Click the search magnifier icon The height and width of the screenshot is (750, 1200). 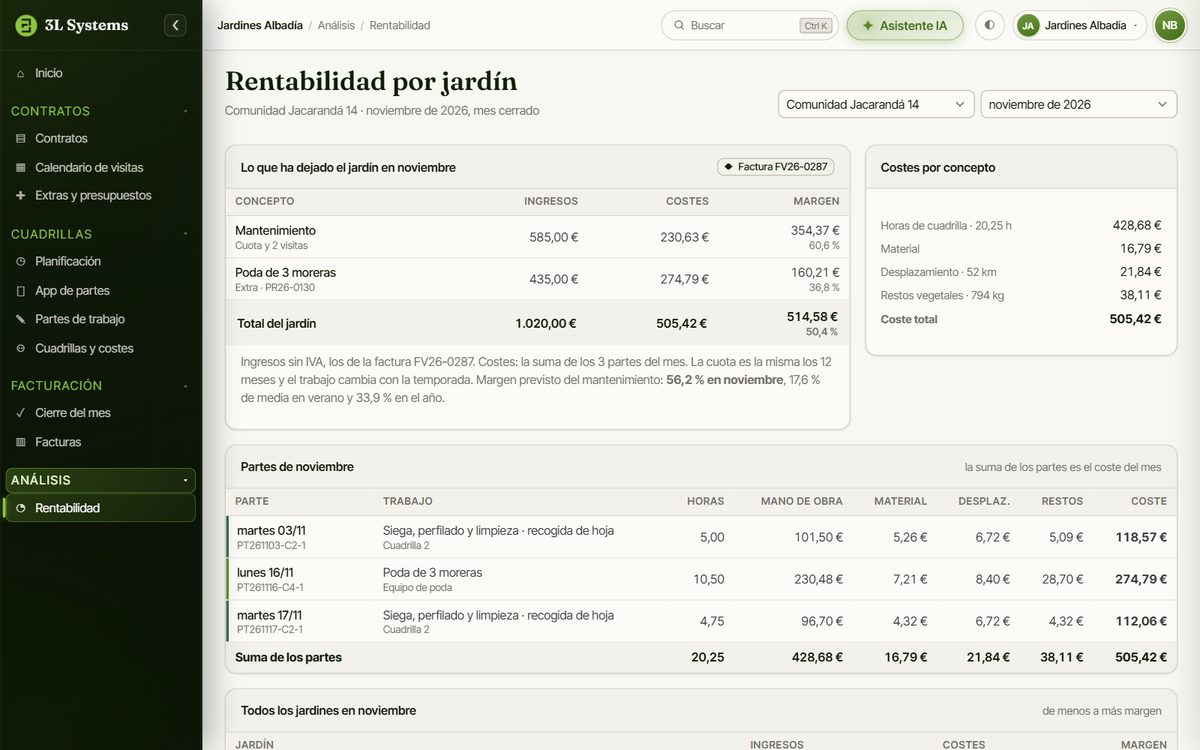[679, 25]
